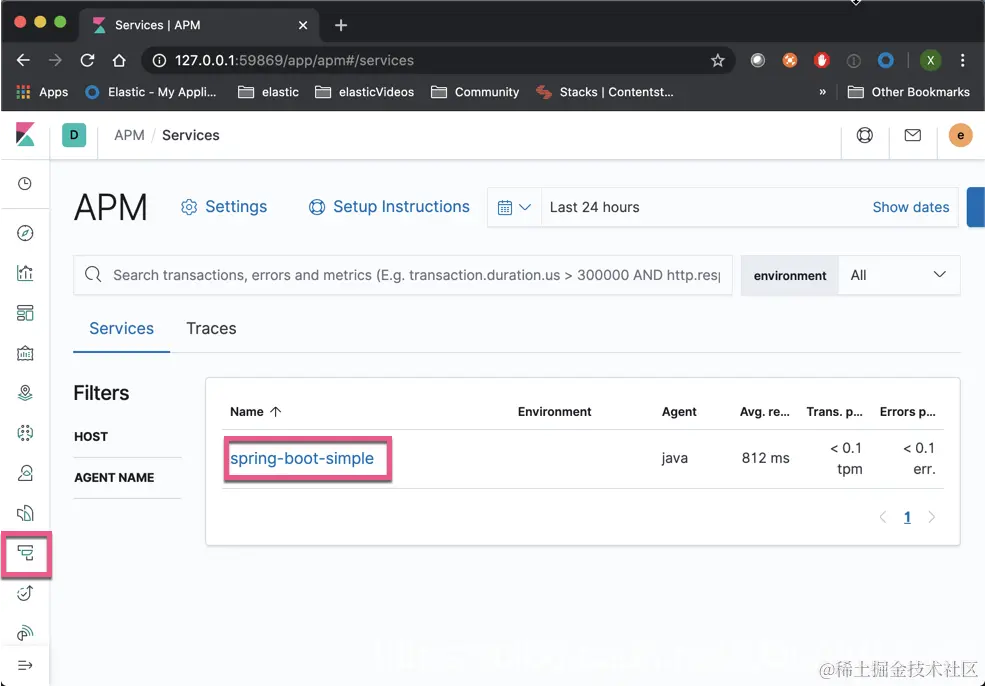
Task: Click the Last 24 hours time range
Action: pos(594,207)
